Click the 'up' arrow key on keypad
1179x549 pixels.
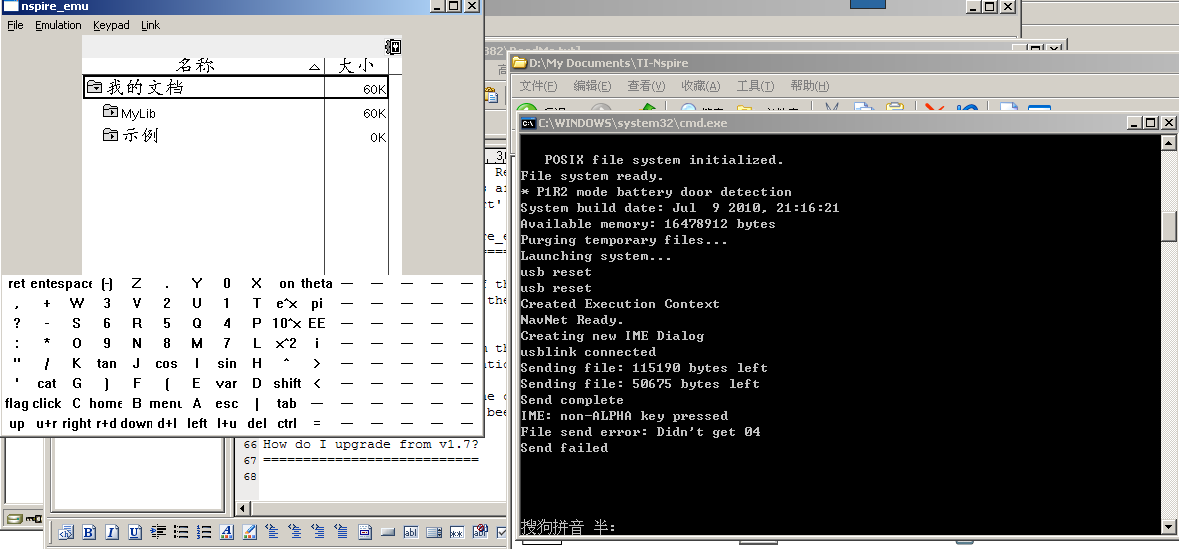click(17, 423)
